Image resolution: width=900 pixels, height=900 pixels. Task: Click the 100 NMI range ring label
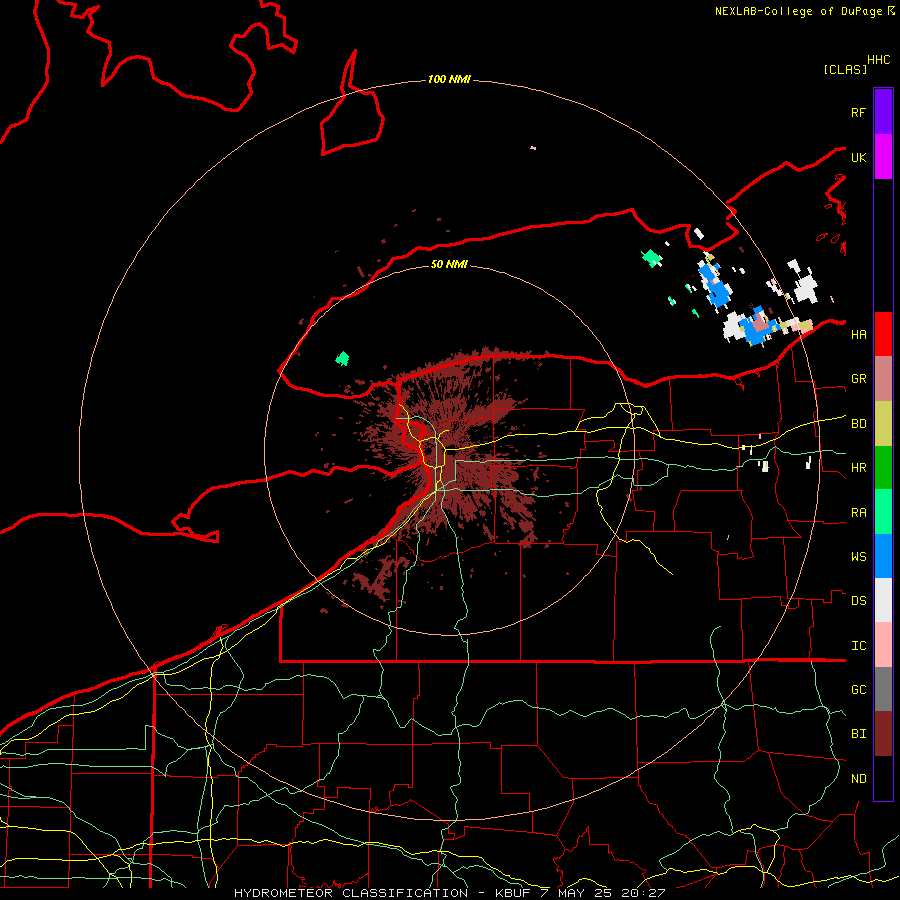pyautogui.click(x=449, y=79)
